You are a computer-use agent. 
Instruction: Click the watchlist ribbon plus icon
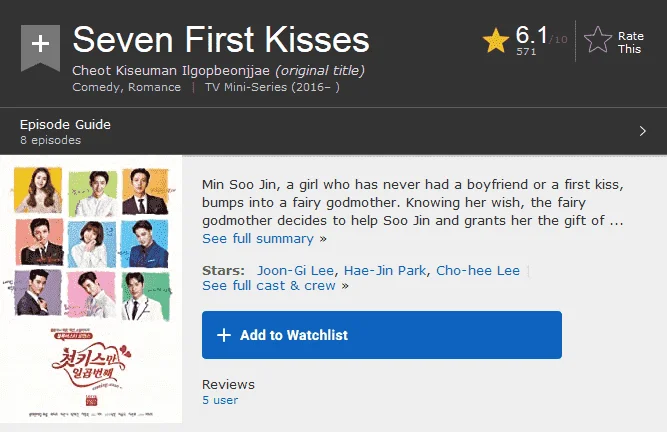coord(40,45)
